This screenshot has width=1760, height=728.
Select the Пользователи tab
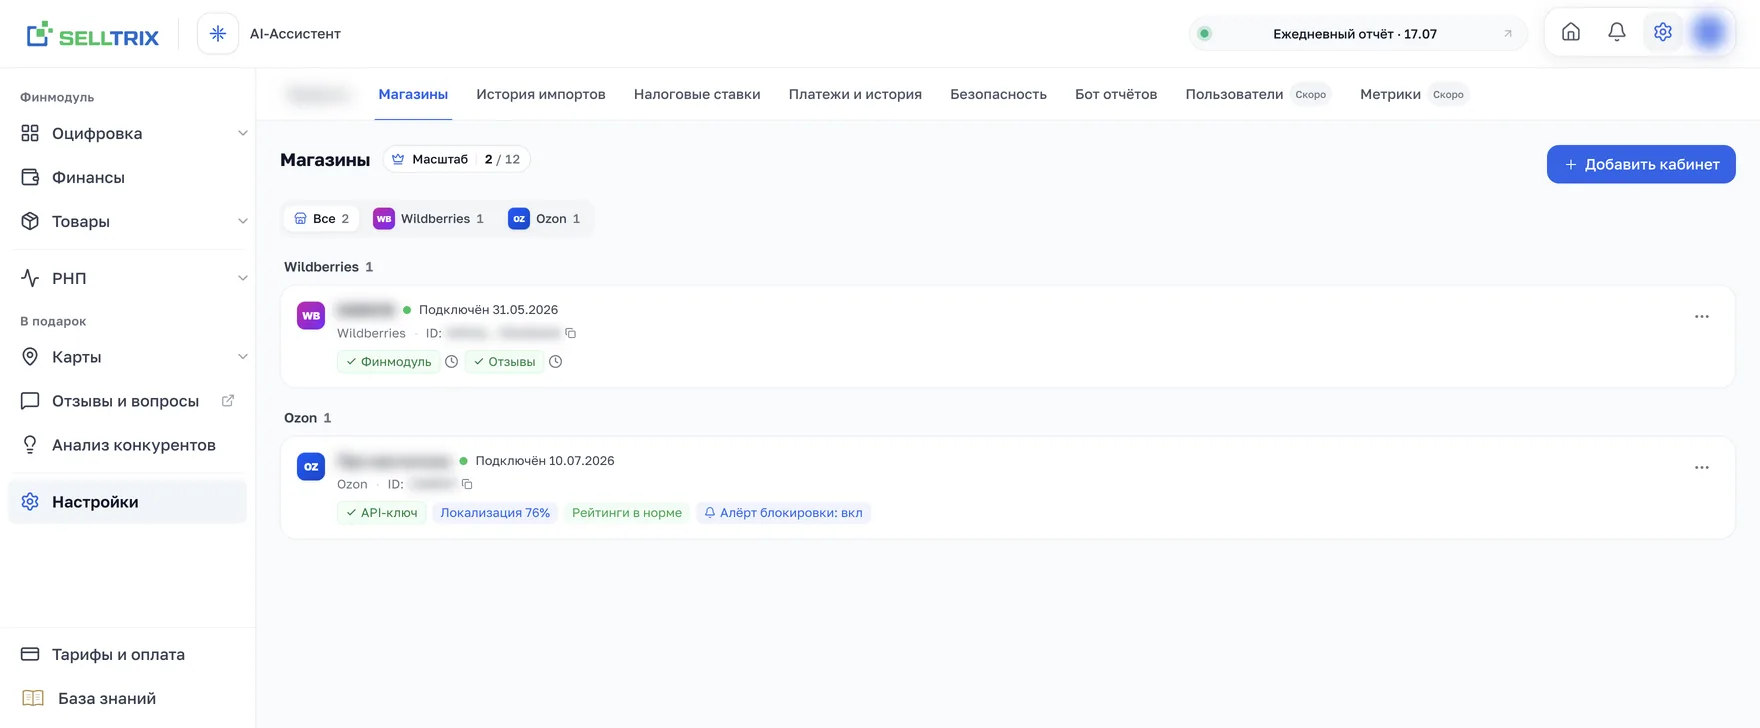tap(1257, 94)
